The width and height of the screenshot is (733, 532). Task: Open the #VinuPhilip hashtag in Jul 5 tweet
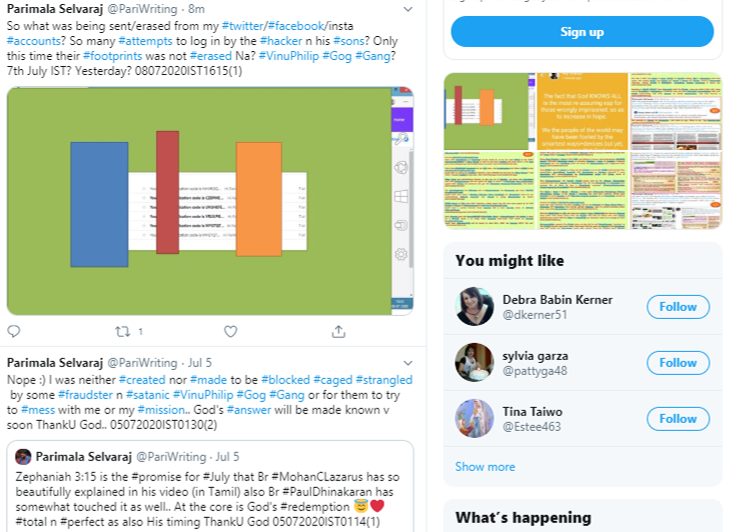(203, 395)
